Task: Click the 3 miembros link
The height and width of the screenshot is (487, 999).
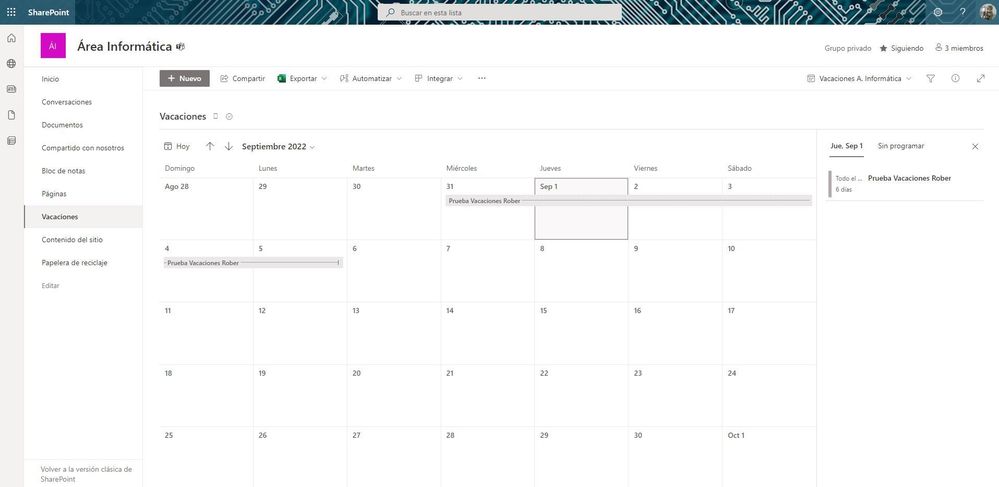Action: [x=959, y=48]
